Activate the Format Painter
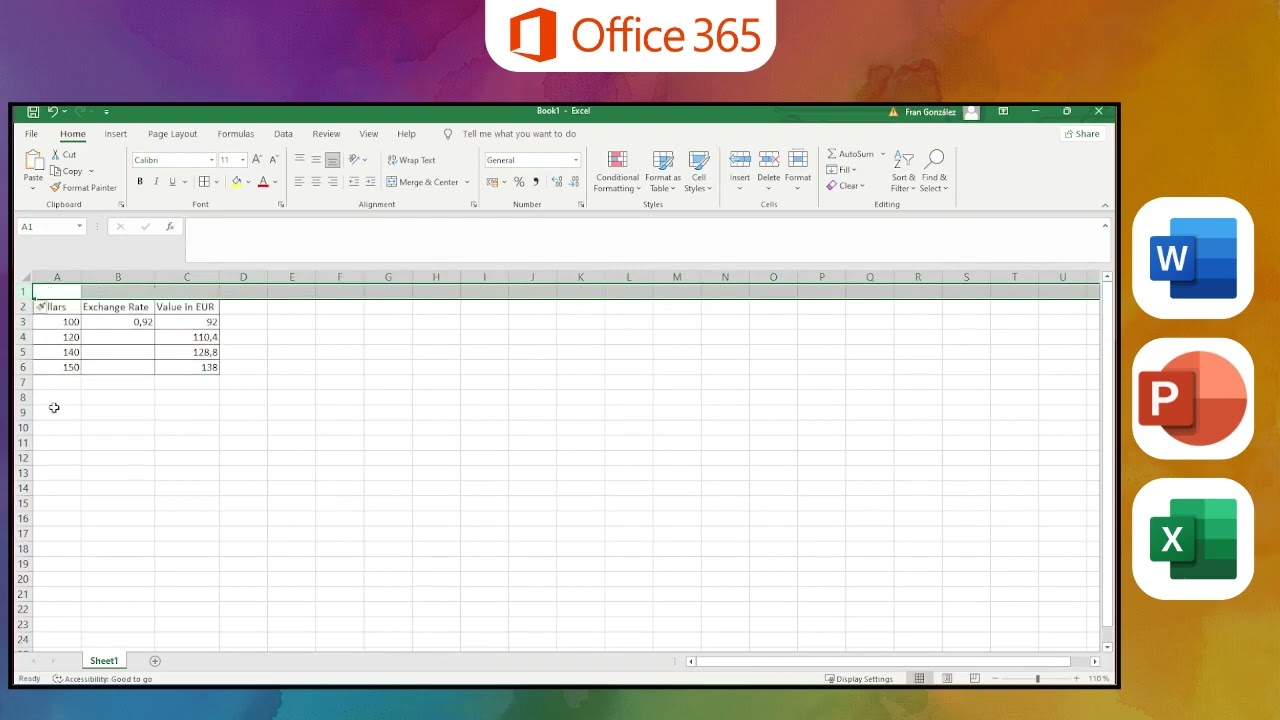The width and height of the screenshot is (1280, 720). (x=83, y=188)
